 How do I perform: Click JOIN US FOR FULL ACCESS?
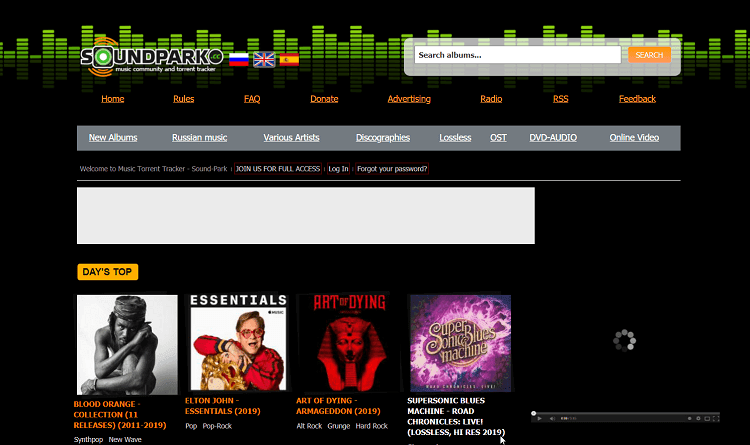tap(278, 169)
